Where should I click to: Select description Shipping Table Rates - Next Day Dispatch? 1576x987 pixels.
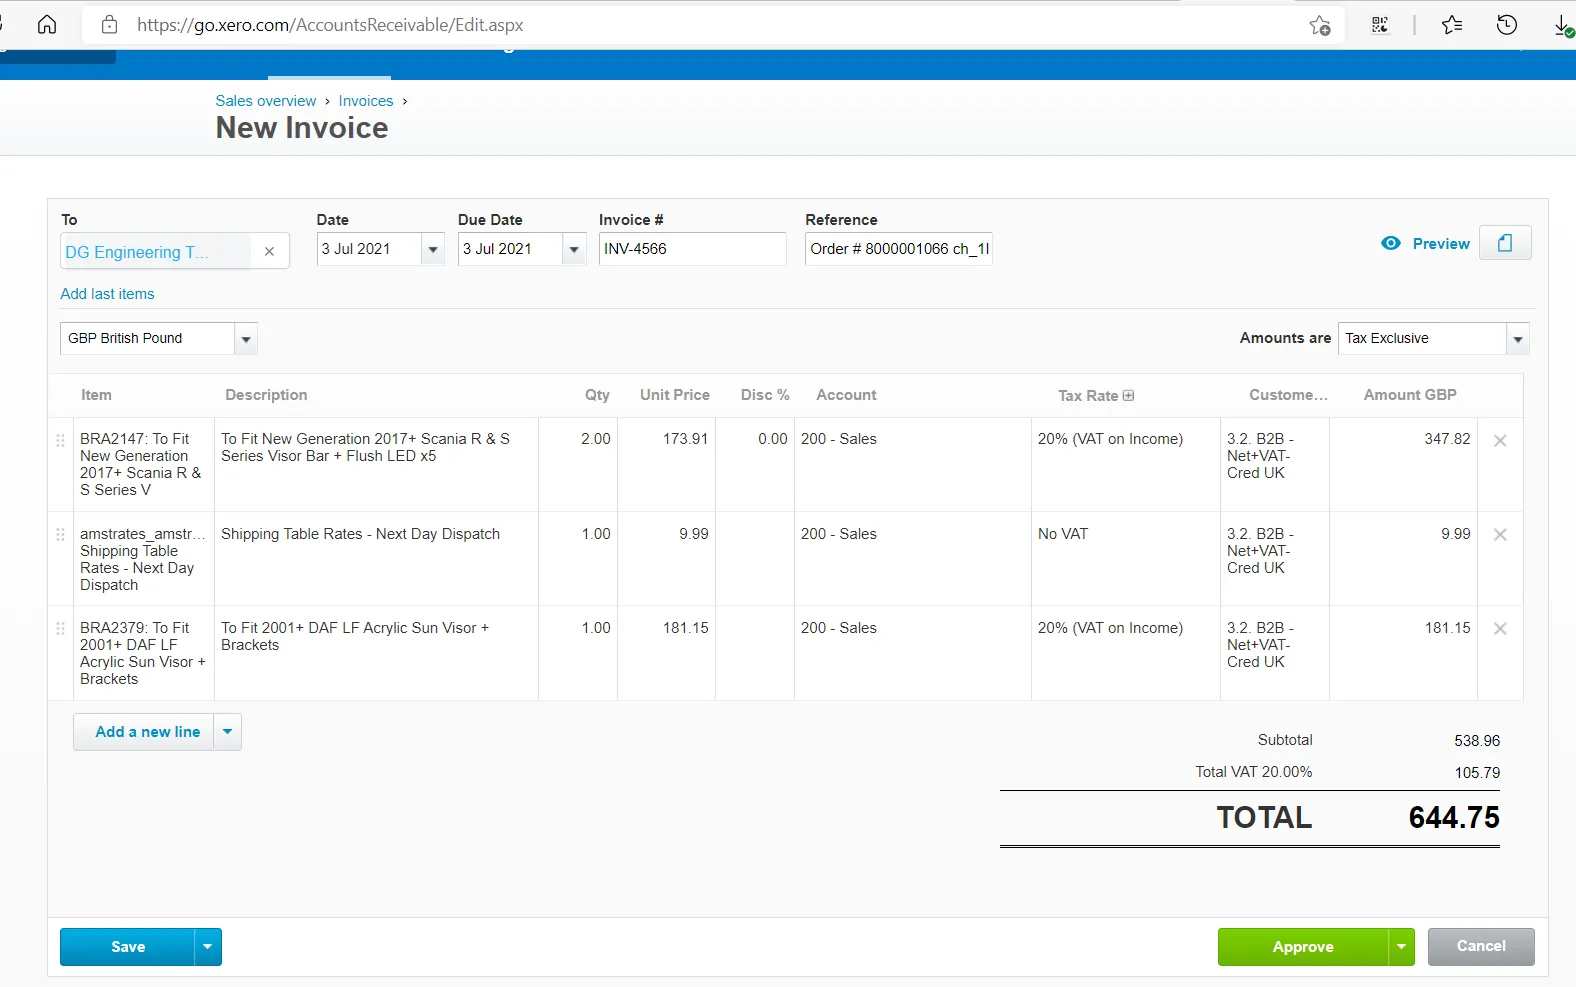point(376,559)
